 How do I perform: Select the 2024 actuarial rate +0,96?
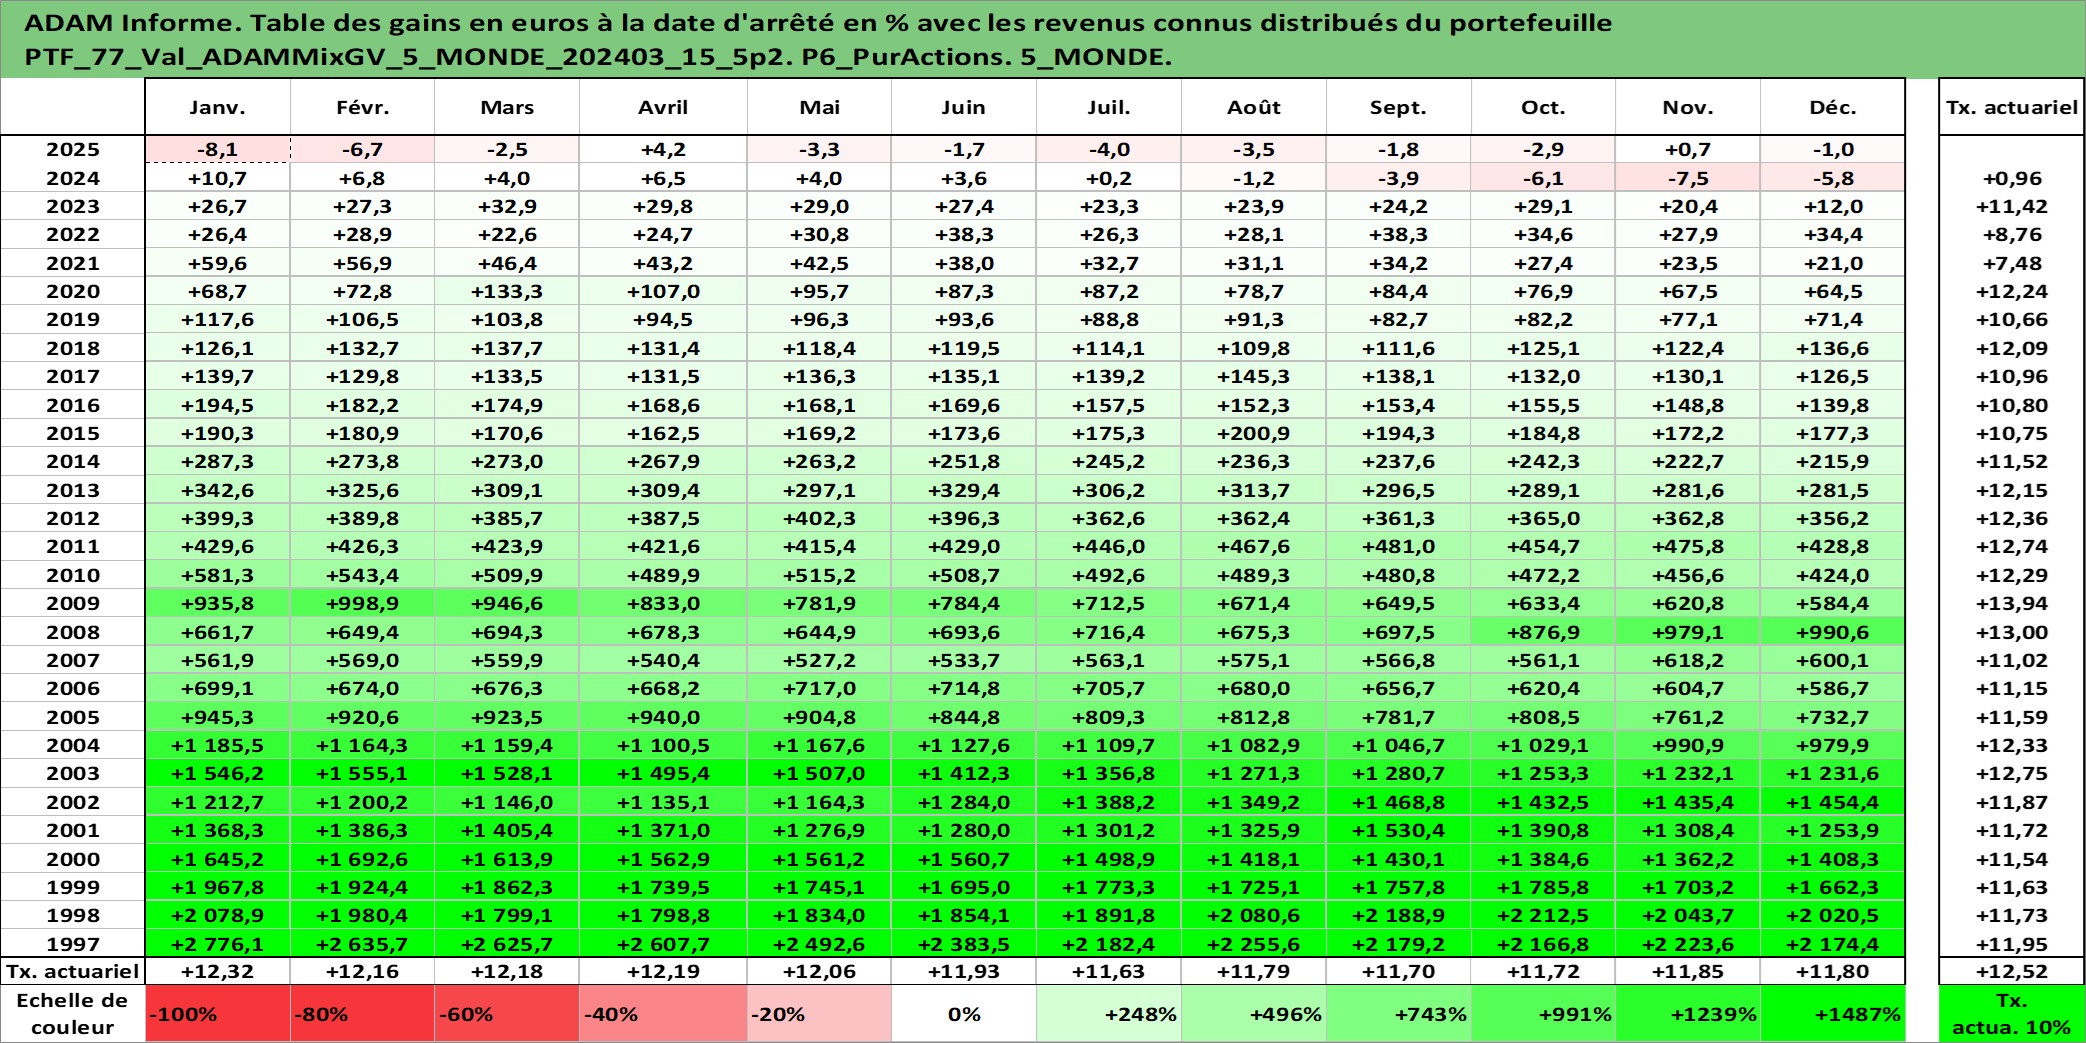coord(2011,178)
